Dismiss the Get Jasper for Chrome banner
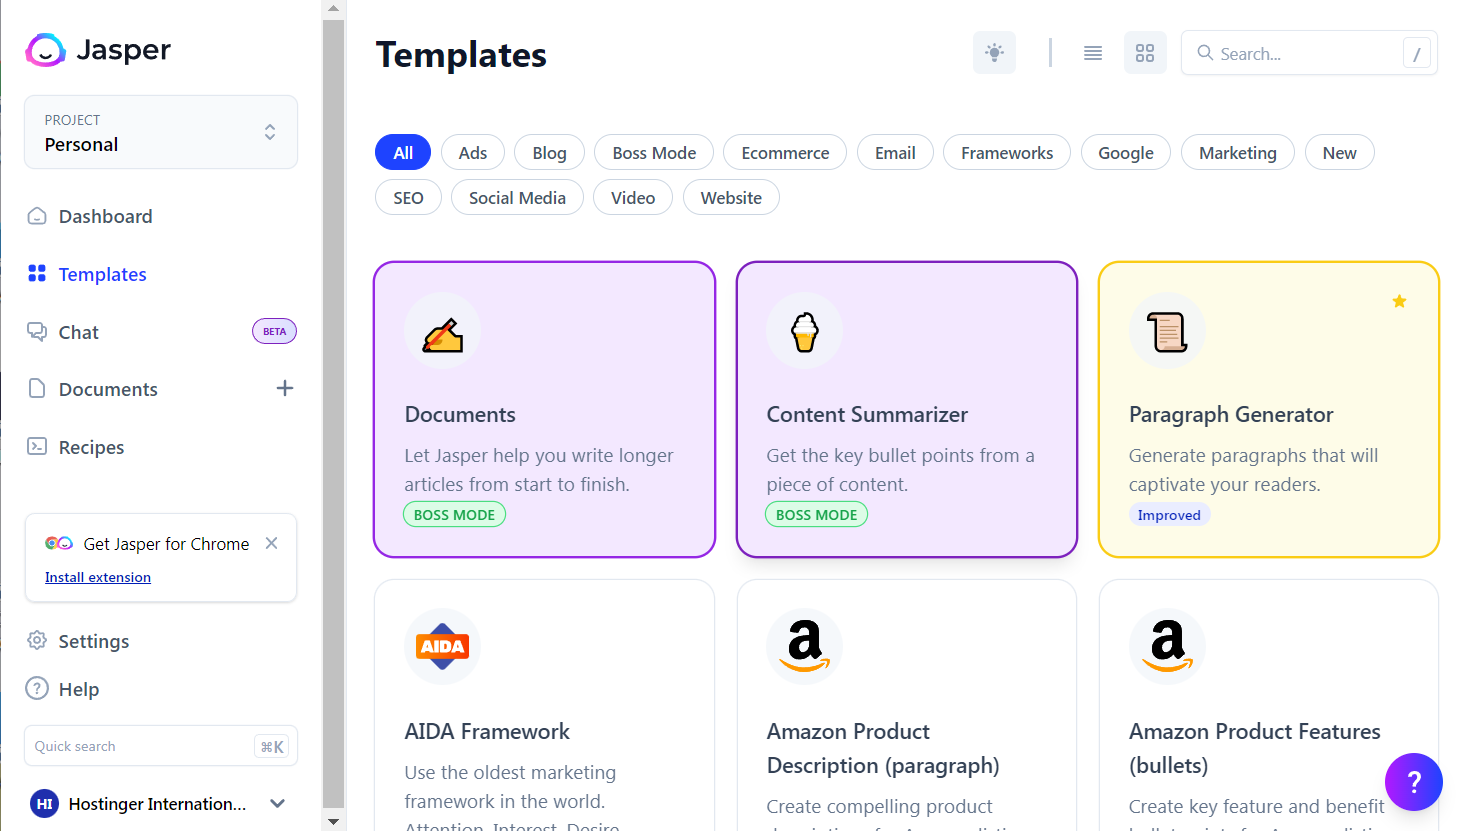 point(271,543)
